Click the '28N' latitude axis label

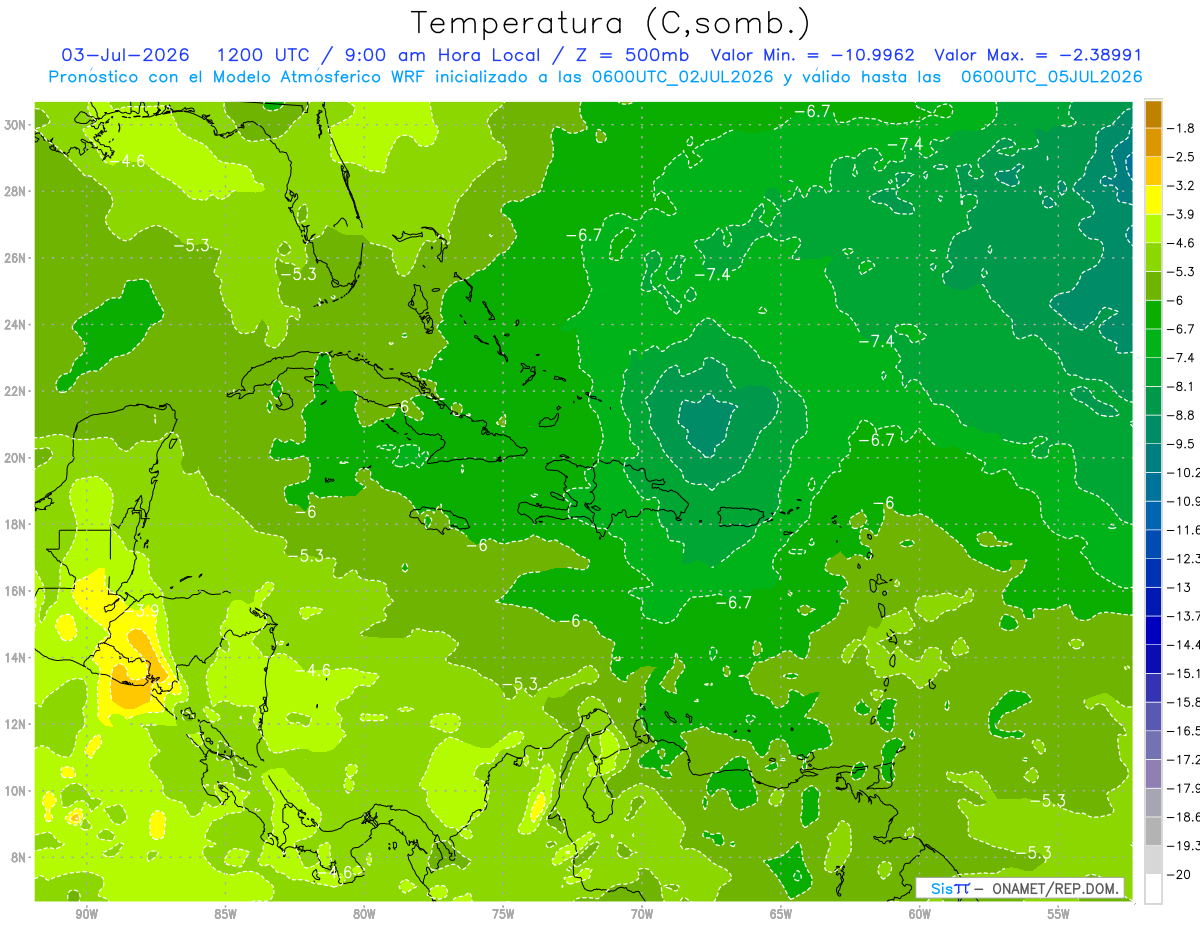click(16, 191)
